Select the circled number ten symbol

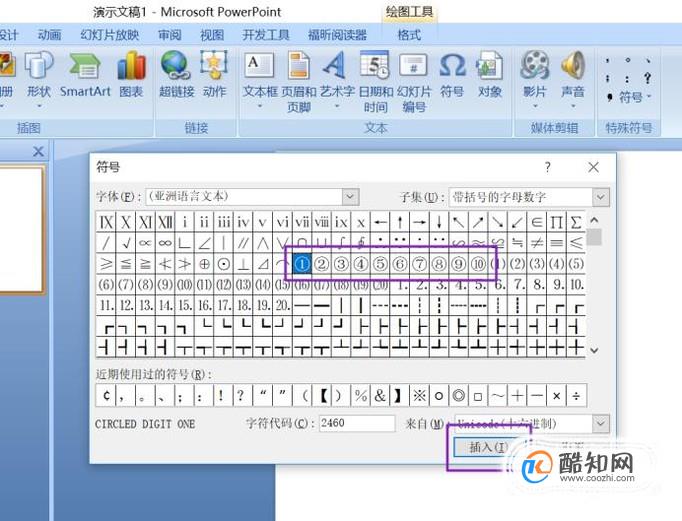[478, 264]
